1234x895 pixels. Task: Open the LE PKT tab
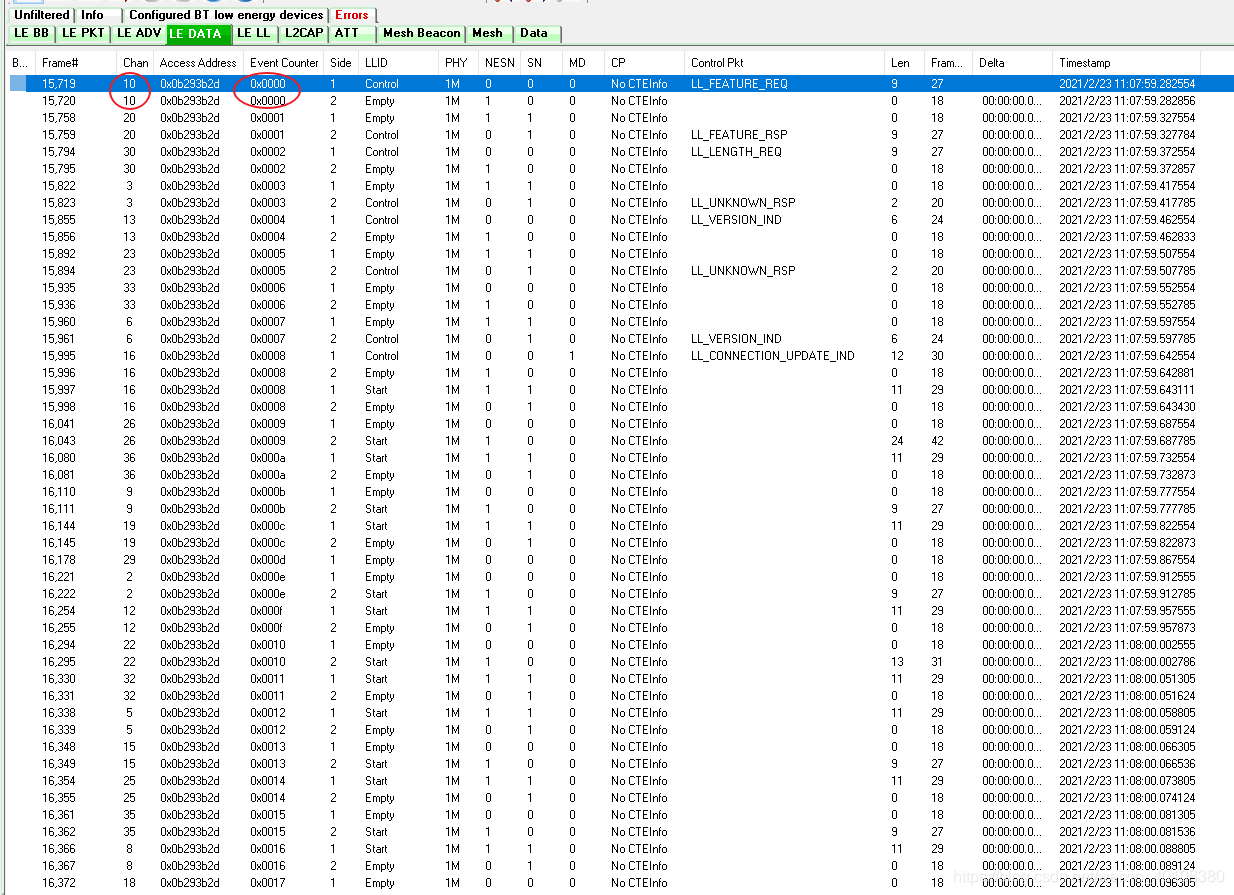[x=83, y=33]
